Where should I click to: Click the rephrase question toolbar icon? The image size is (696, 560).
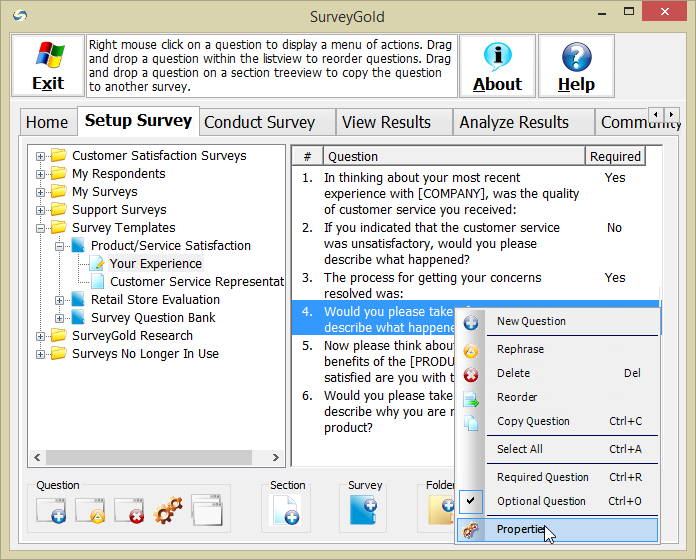(90, 510)
